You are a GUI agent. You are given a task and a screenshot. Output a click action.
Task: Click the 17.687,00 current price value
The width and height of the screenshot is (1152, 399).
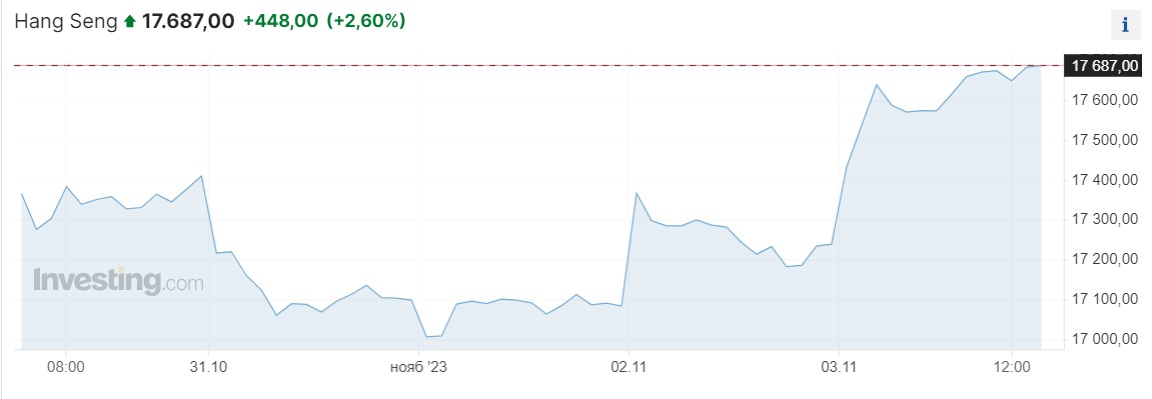click(188, 21)
